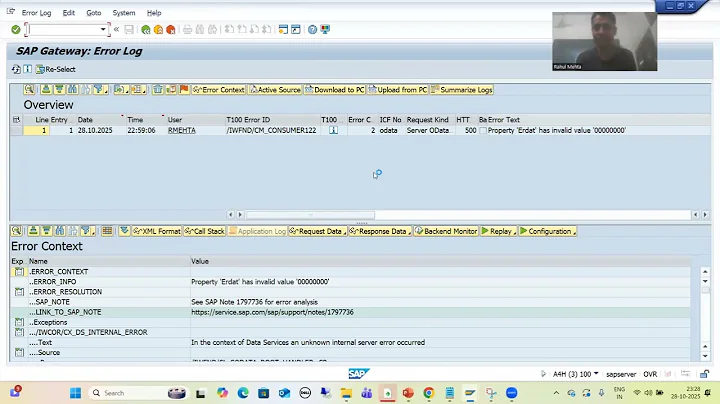Click table view icon in Error Context toolbar
This screenshot has width=720, height=404.
(x=107, y=231)
